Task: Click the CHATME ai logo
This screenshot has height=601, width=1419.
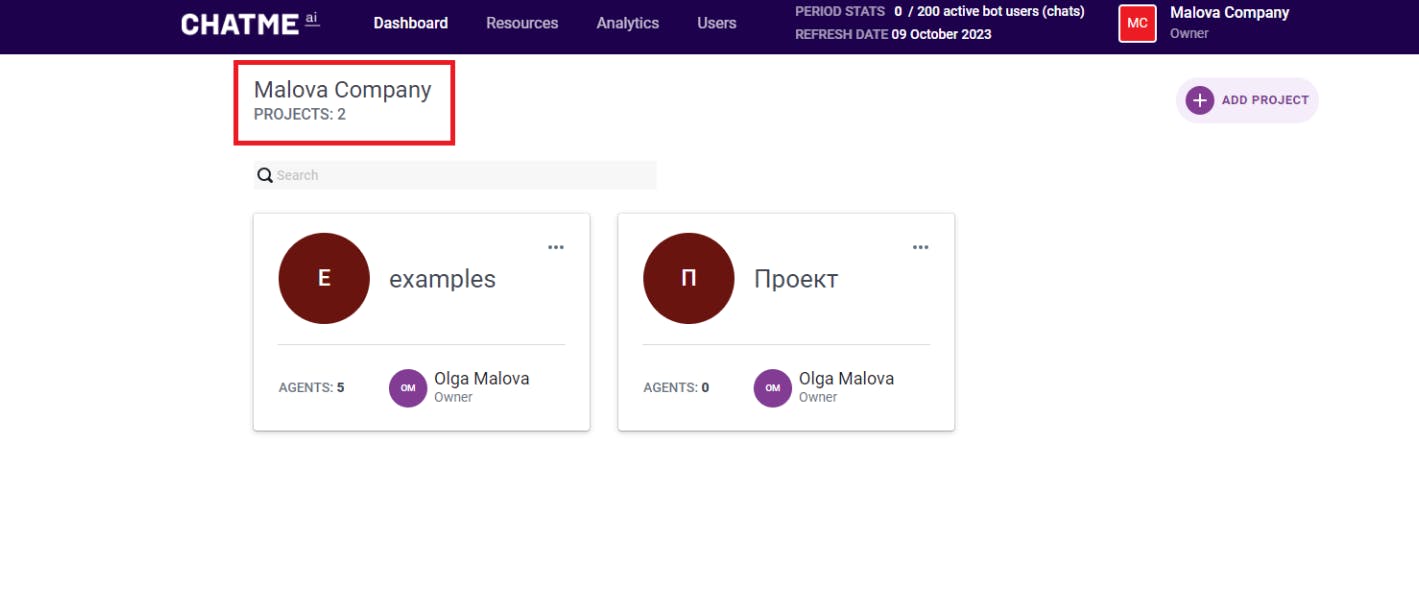Action: click(x=250, y=23)
